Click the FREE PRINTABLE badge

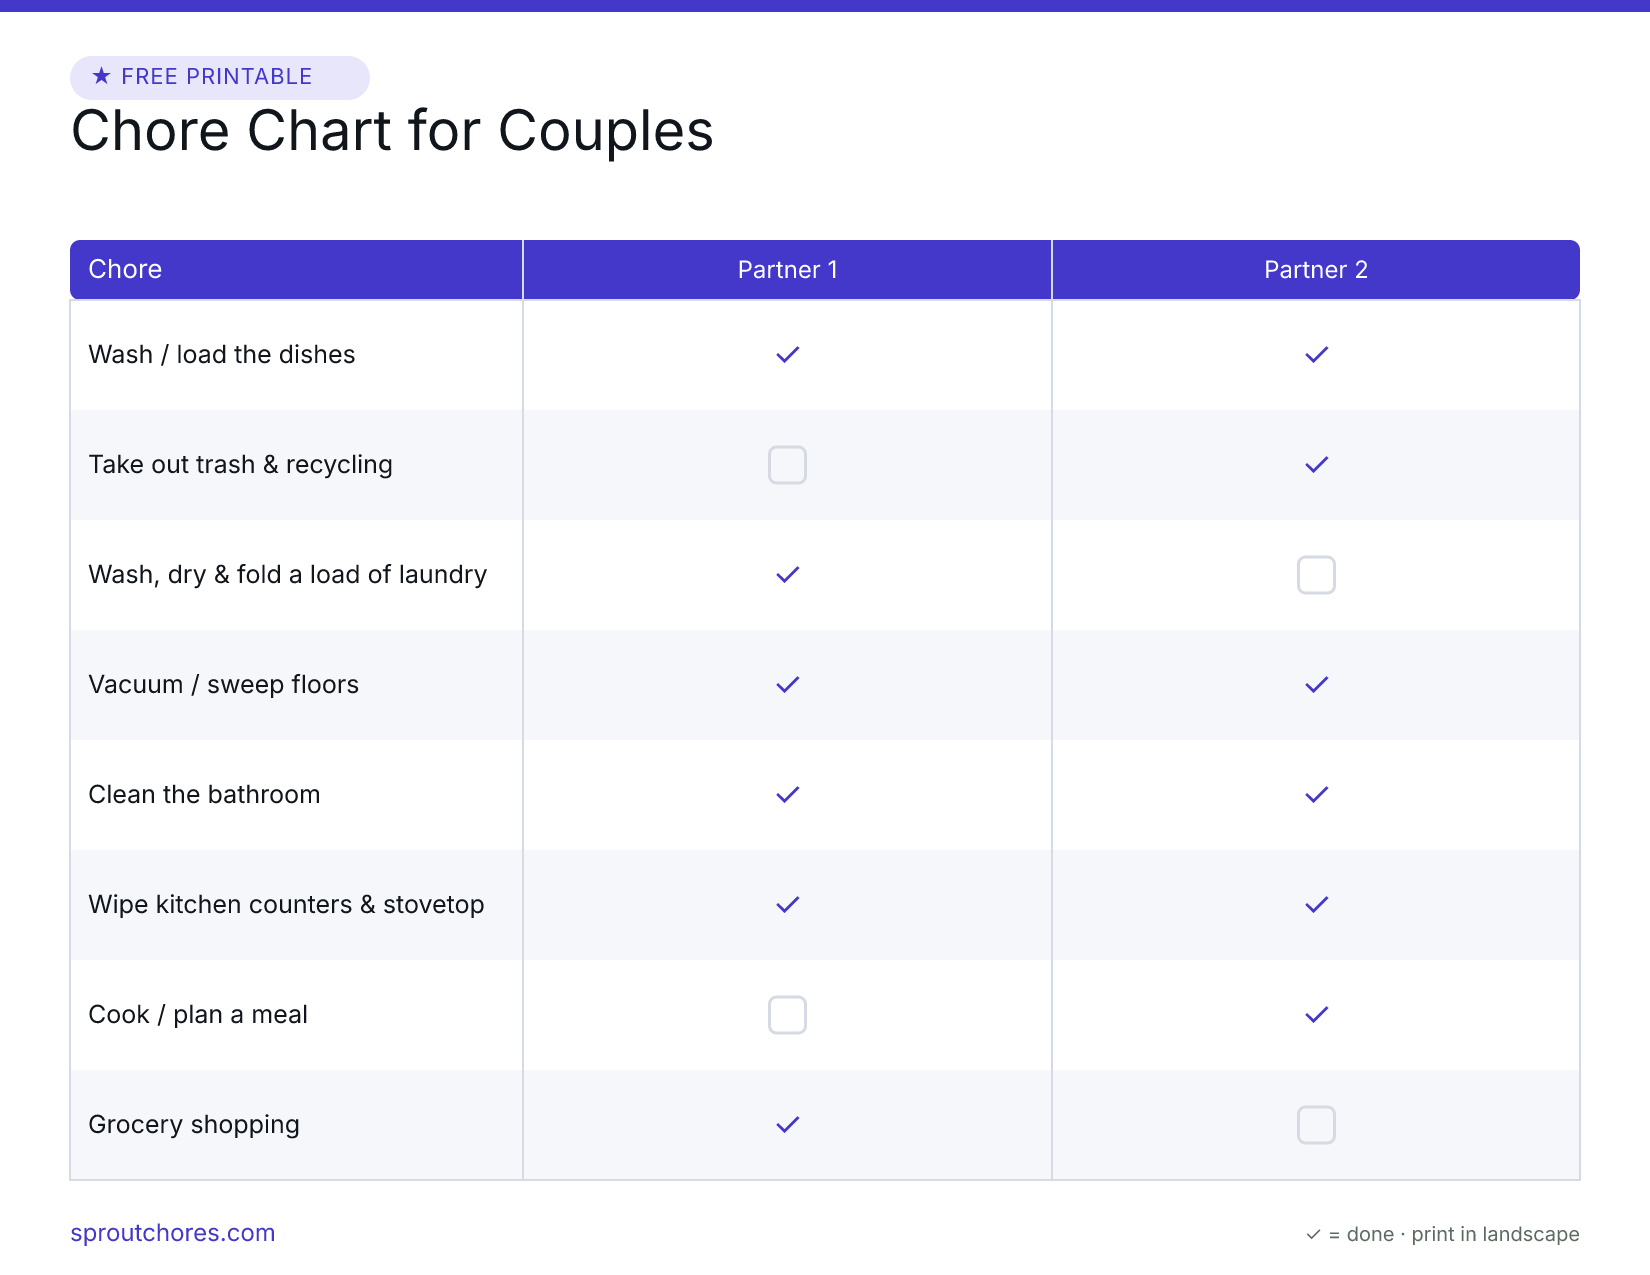tap(220, 77)
